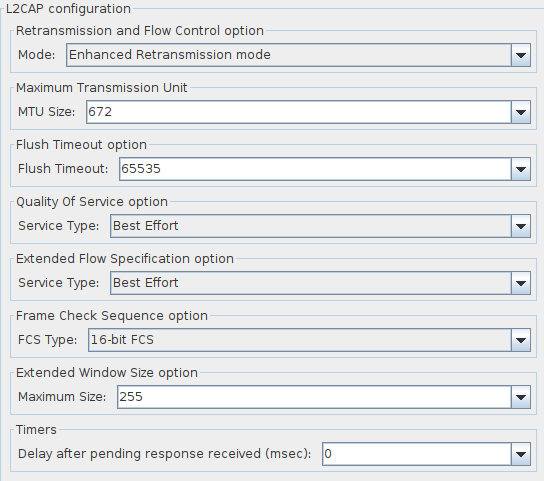Open Extended Flow Specification Service Type arrow
The image size is (544, 481).
(x=520, y=283)
